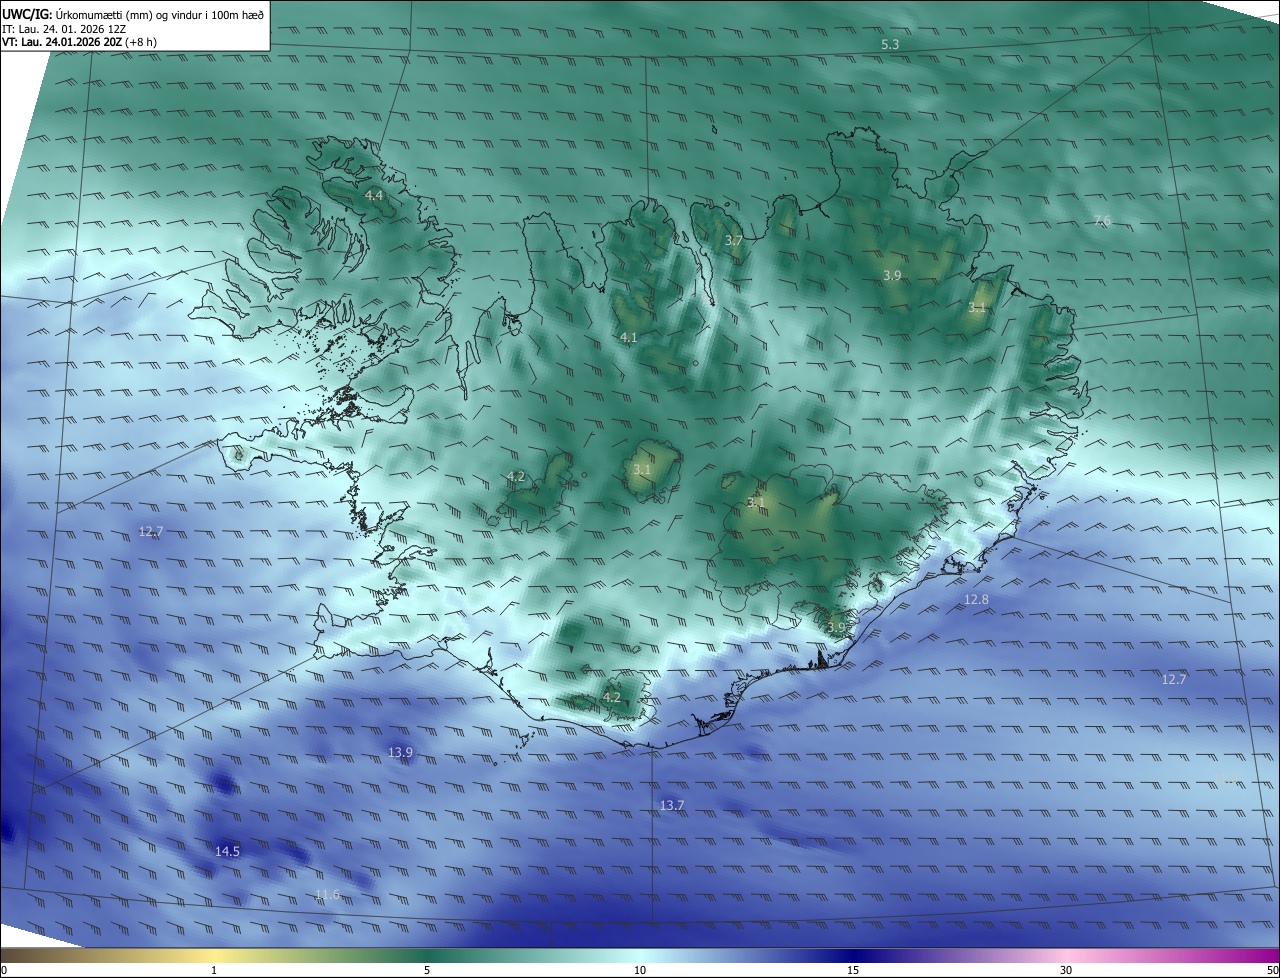
Task: Click the 5.3 value label on the map
Action: click(x=890, y=45)
